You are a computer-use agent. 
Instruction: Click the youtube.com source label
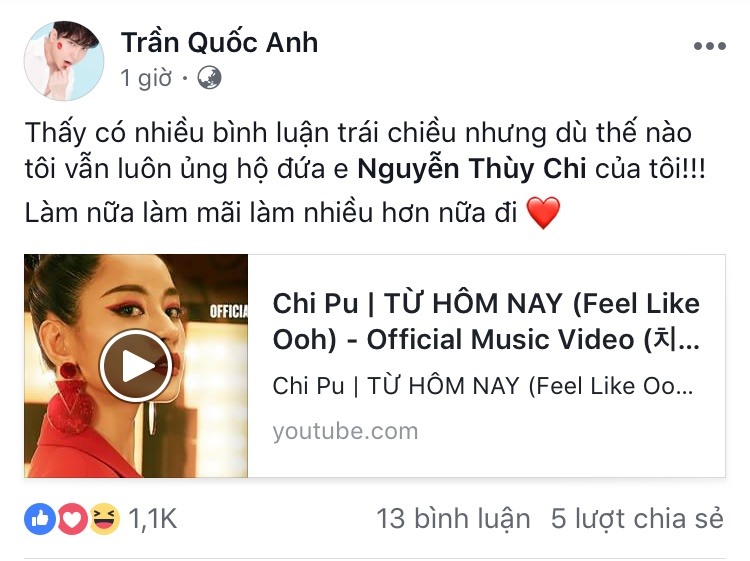point(345,431)
